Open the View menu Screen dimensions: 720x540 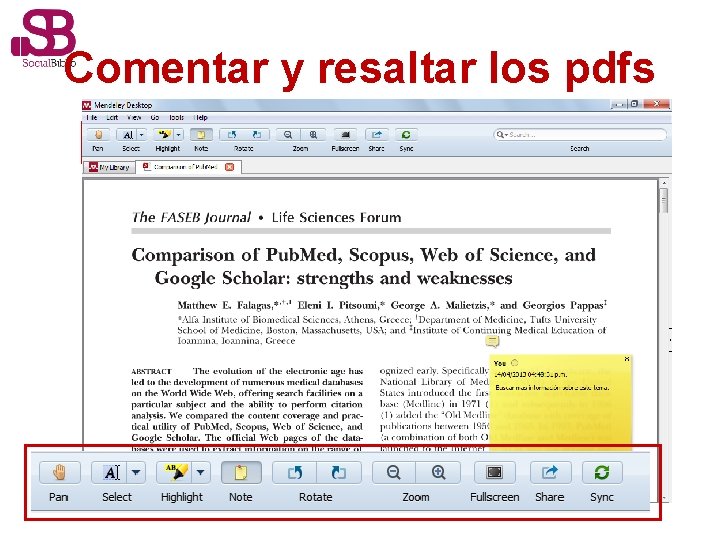(134, 118)
